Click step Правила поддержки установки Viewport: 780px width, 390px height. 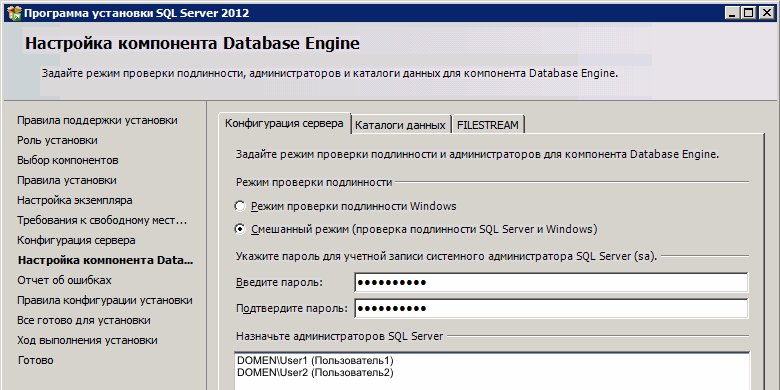98,120
